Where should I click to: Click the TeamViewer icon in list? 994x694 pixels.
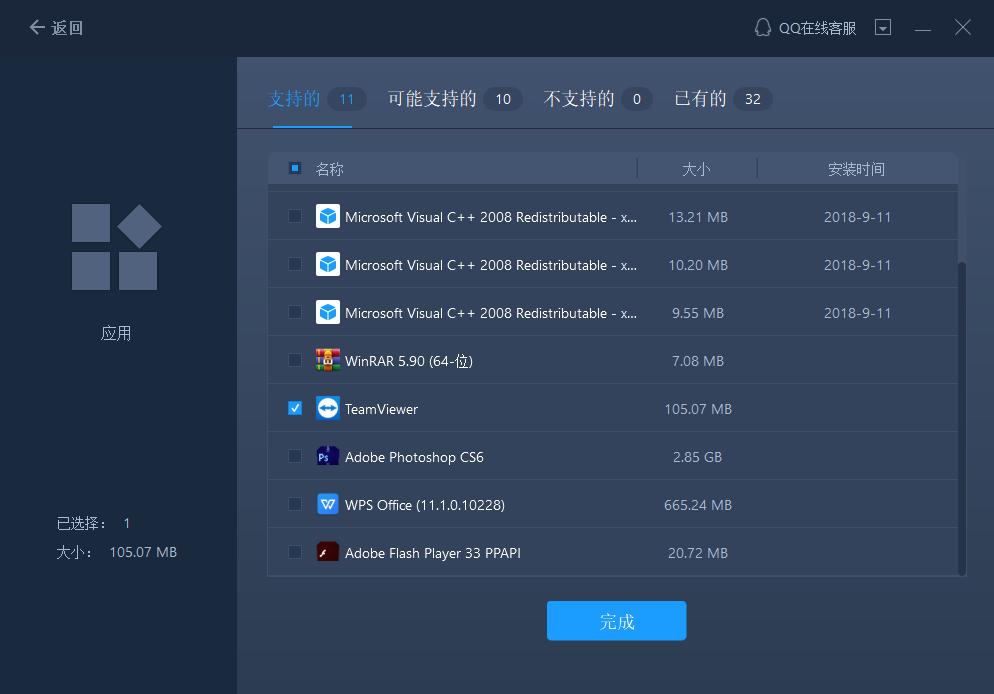(328, 408)
